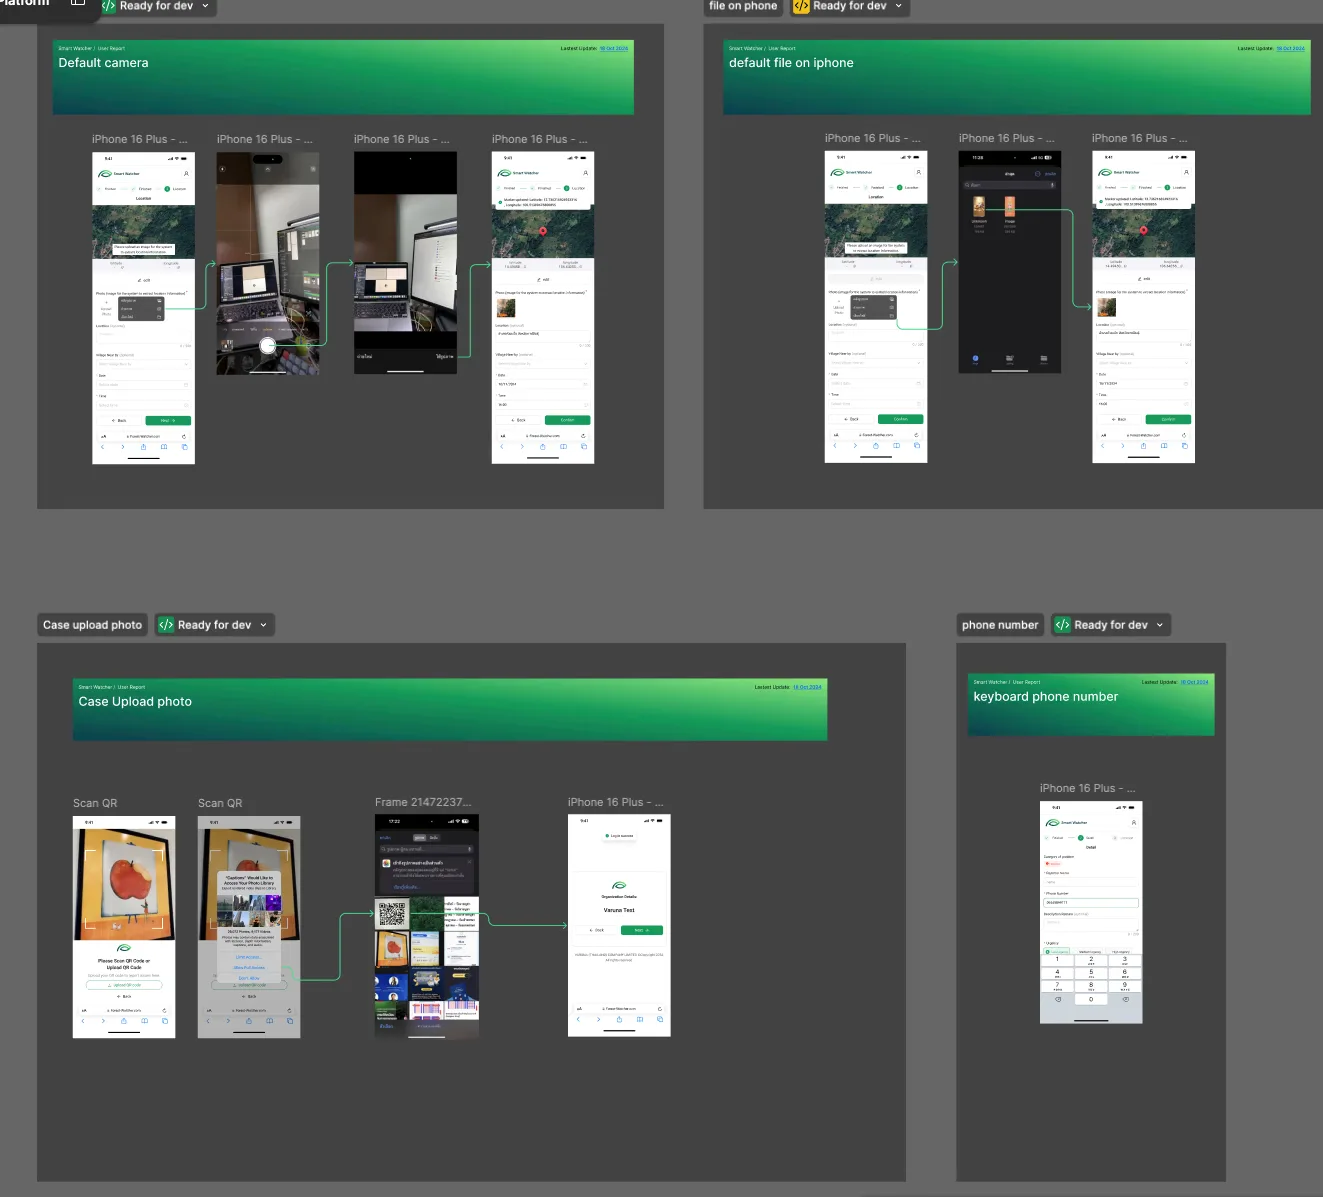Click Safari share icon in Varuna Test frame

point(619,1019)
